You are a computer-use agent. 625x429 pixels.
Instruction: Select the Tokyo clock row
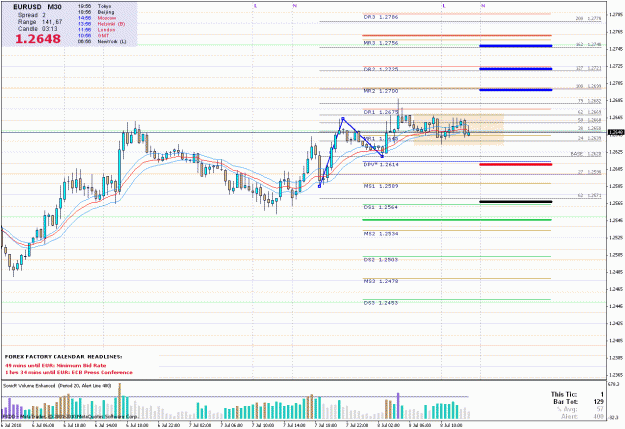95,7
